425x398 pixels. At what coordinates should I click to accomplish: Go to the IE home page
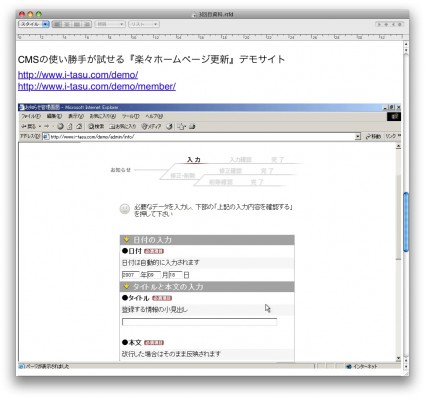pos(79,127)
